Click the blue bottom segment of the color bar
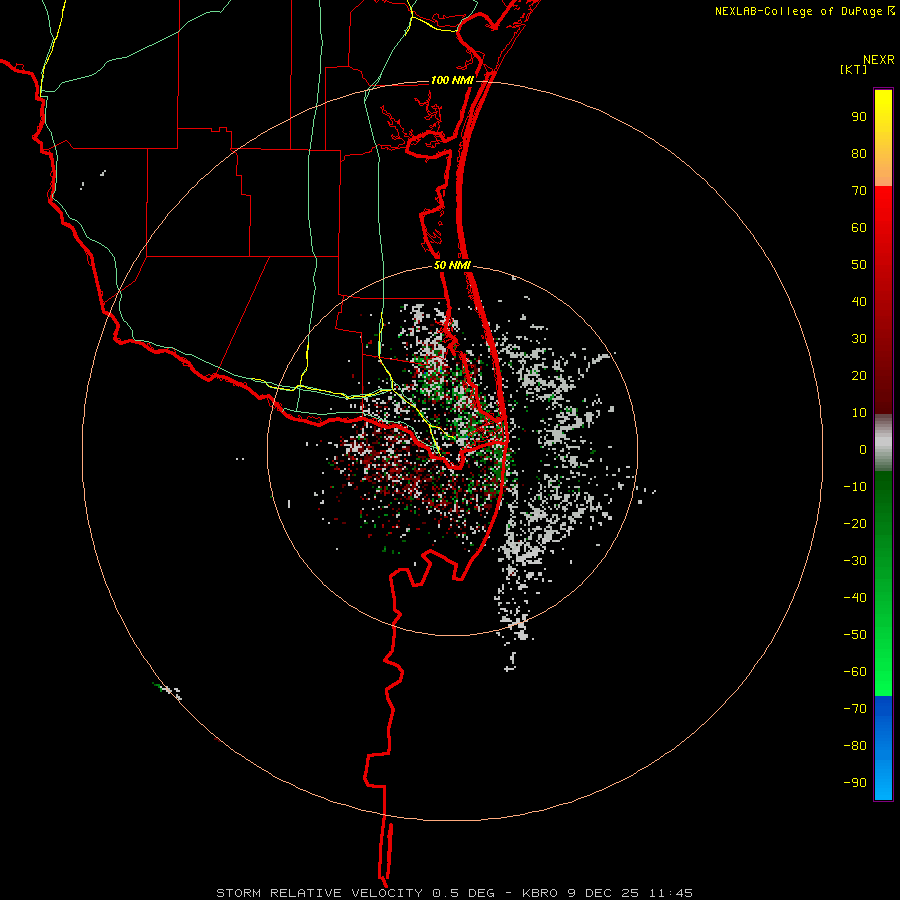Screen dimensions: 900x900 point(883,748)
